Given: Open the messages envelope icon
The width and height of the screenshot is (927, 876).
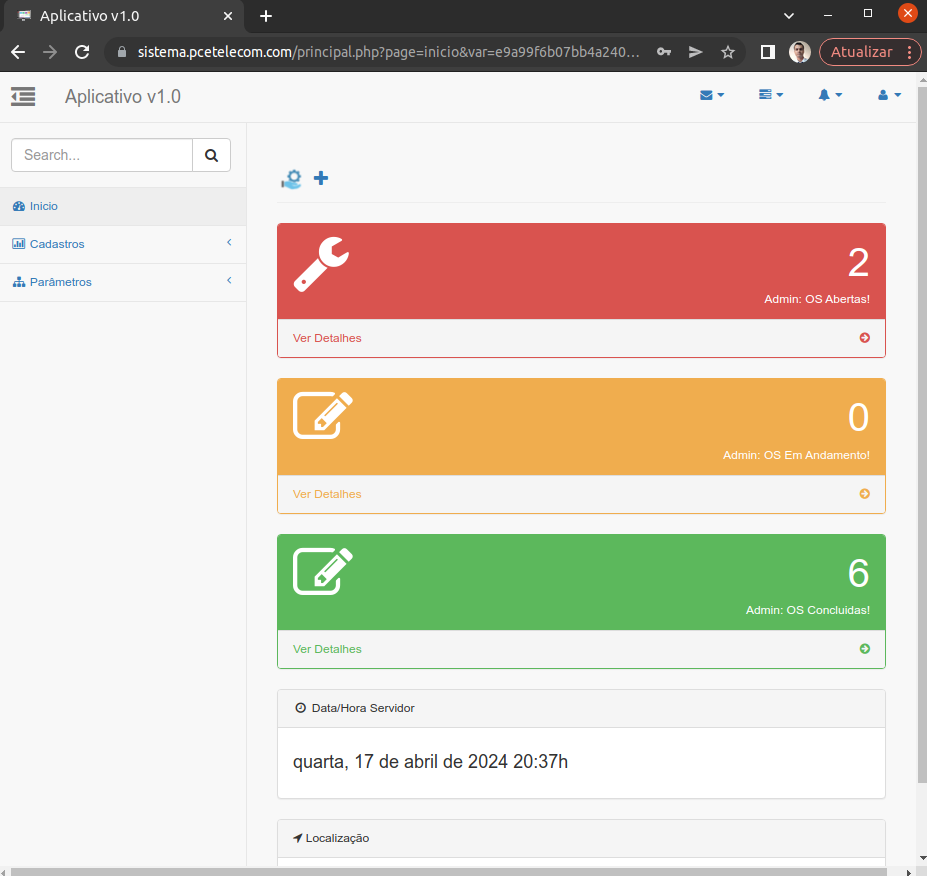Looking at the screenshot, I should pyautogui.click(x=707, y=95).
